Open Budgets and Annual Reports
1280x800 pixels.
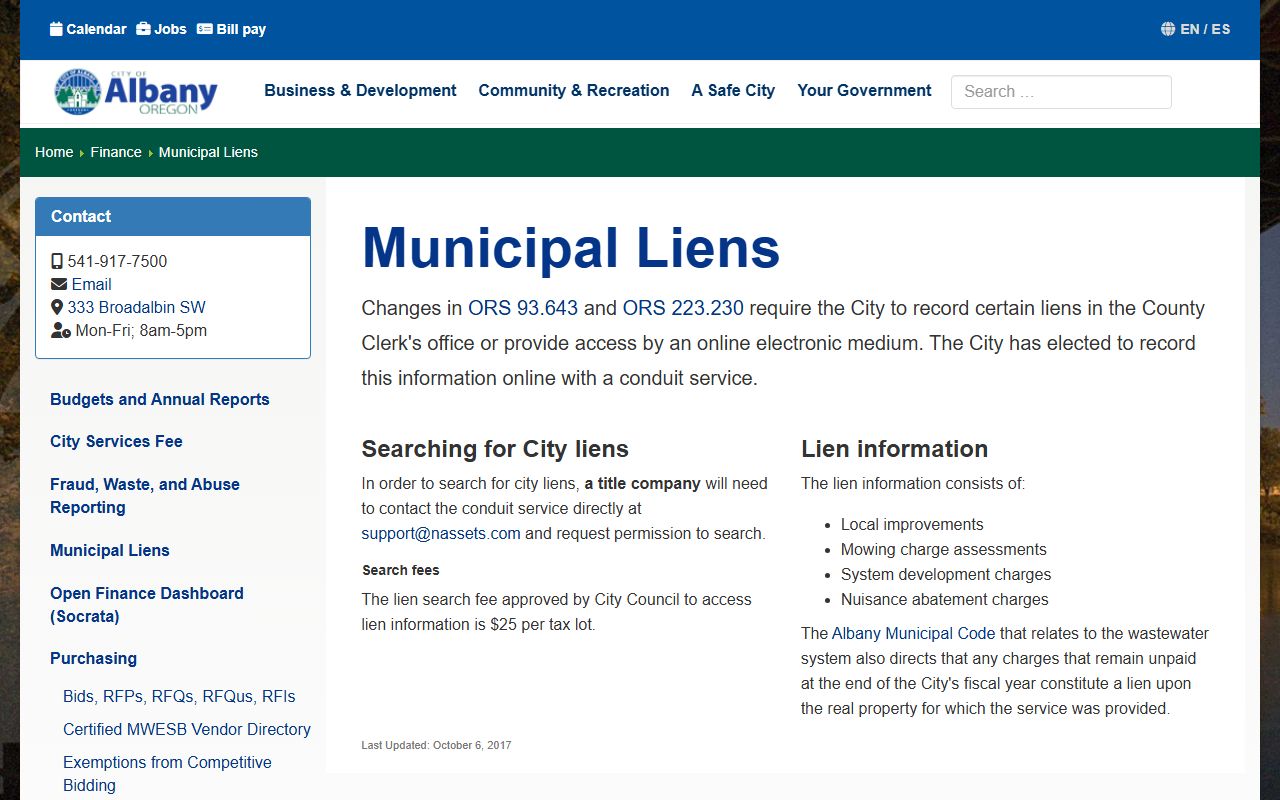click(x=160, y=399)
